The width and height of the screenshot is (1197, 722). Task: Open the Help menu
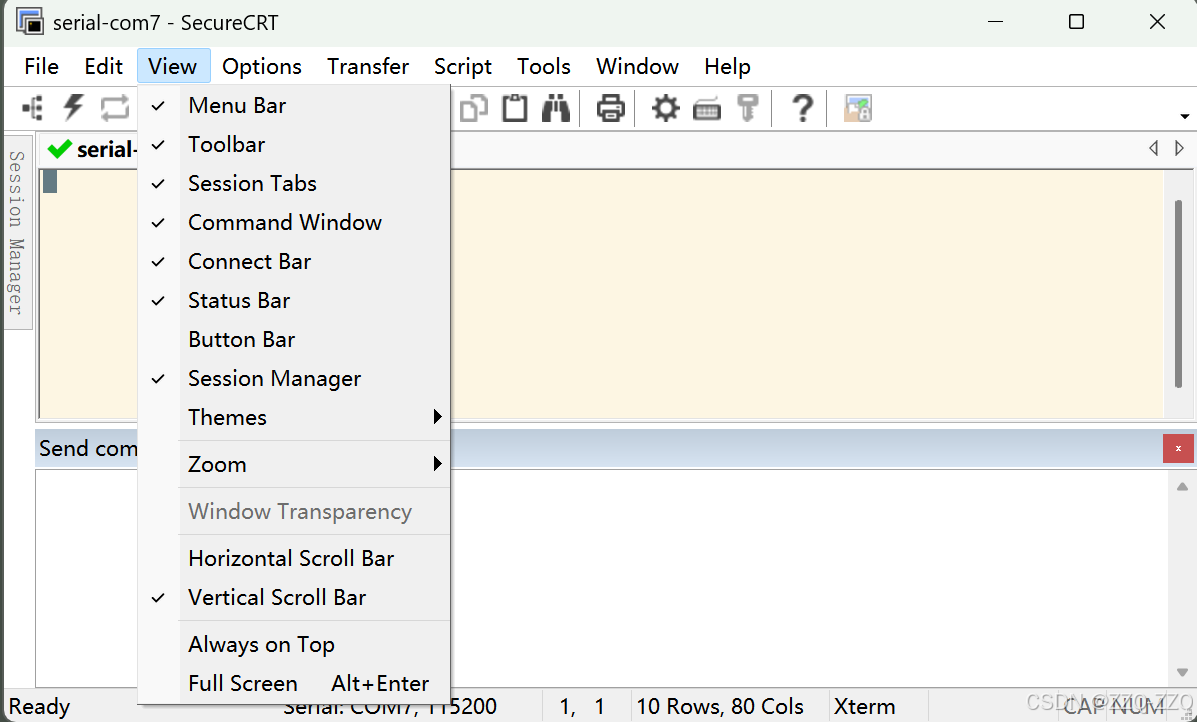pos(728,66)
